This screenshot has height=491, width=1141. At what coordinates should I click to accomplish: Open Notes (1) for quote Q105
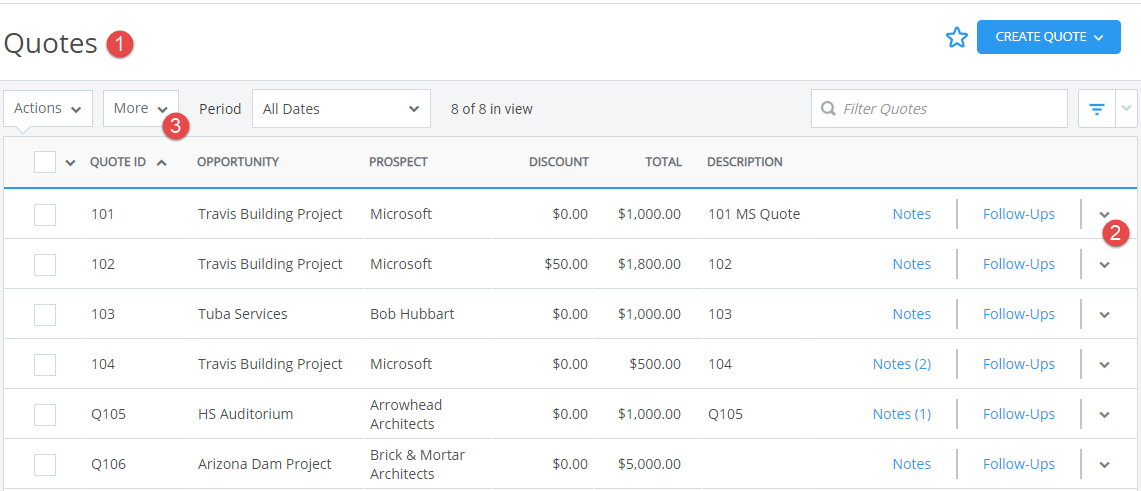902,414
